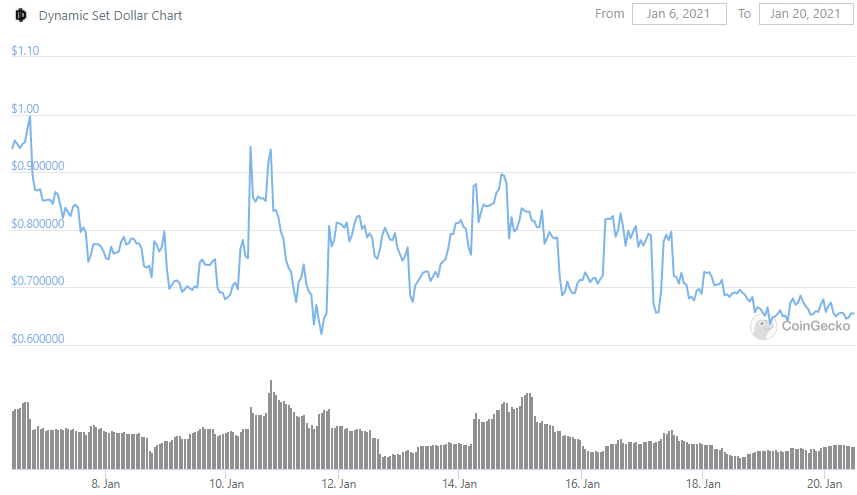The height and width of the screenshot is (495, 857).
Task: Select the 20. Jan date label
Action: (x=825, y=484)
